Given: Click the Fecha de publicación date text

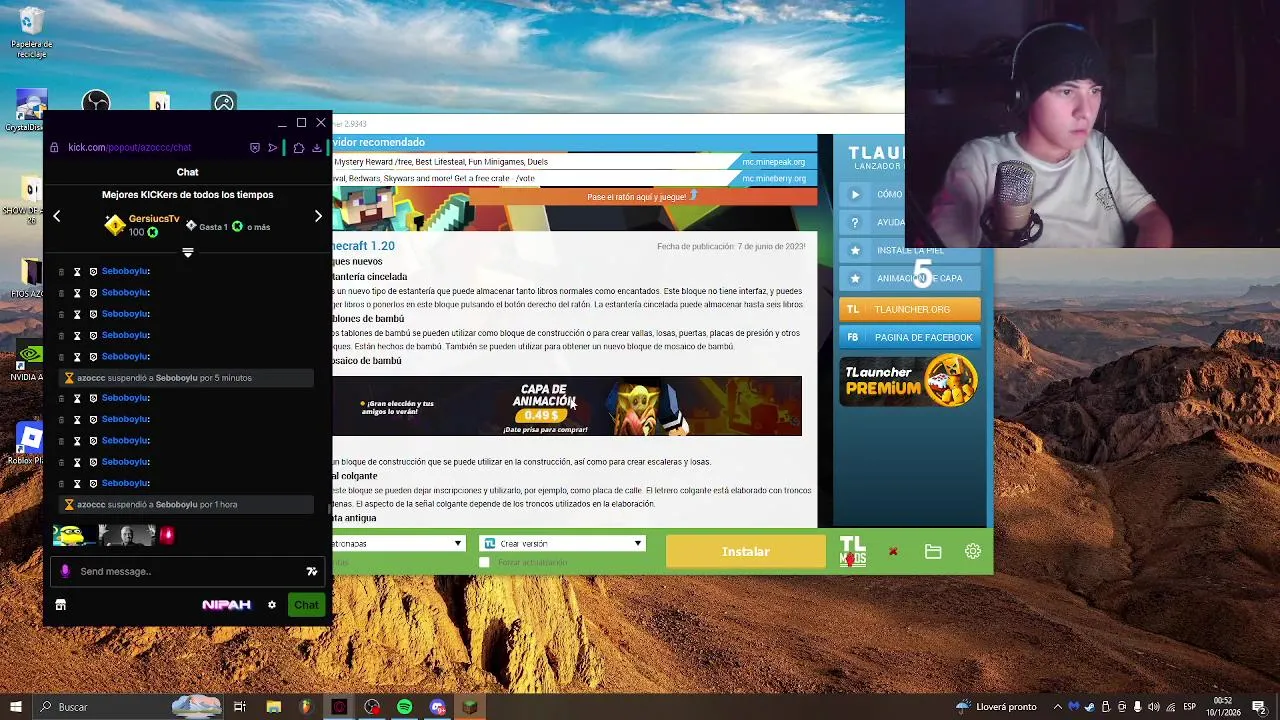Looking at the screenshot, I should (731, 246).
